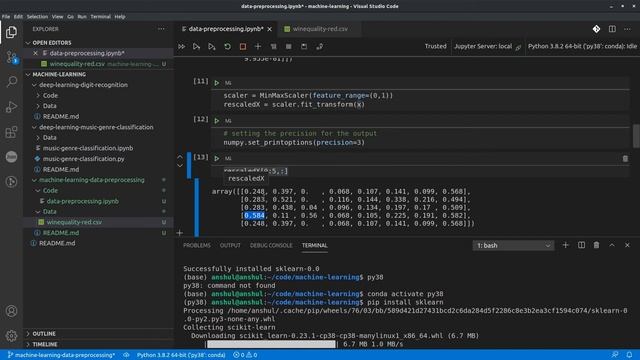640x360 pixels.
Task: Run cells above the current cell
Action: 196,47
